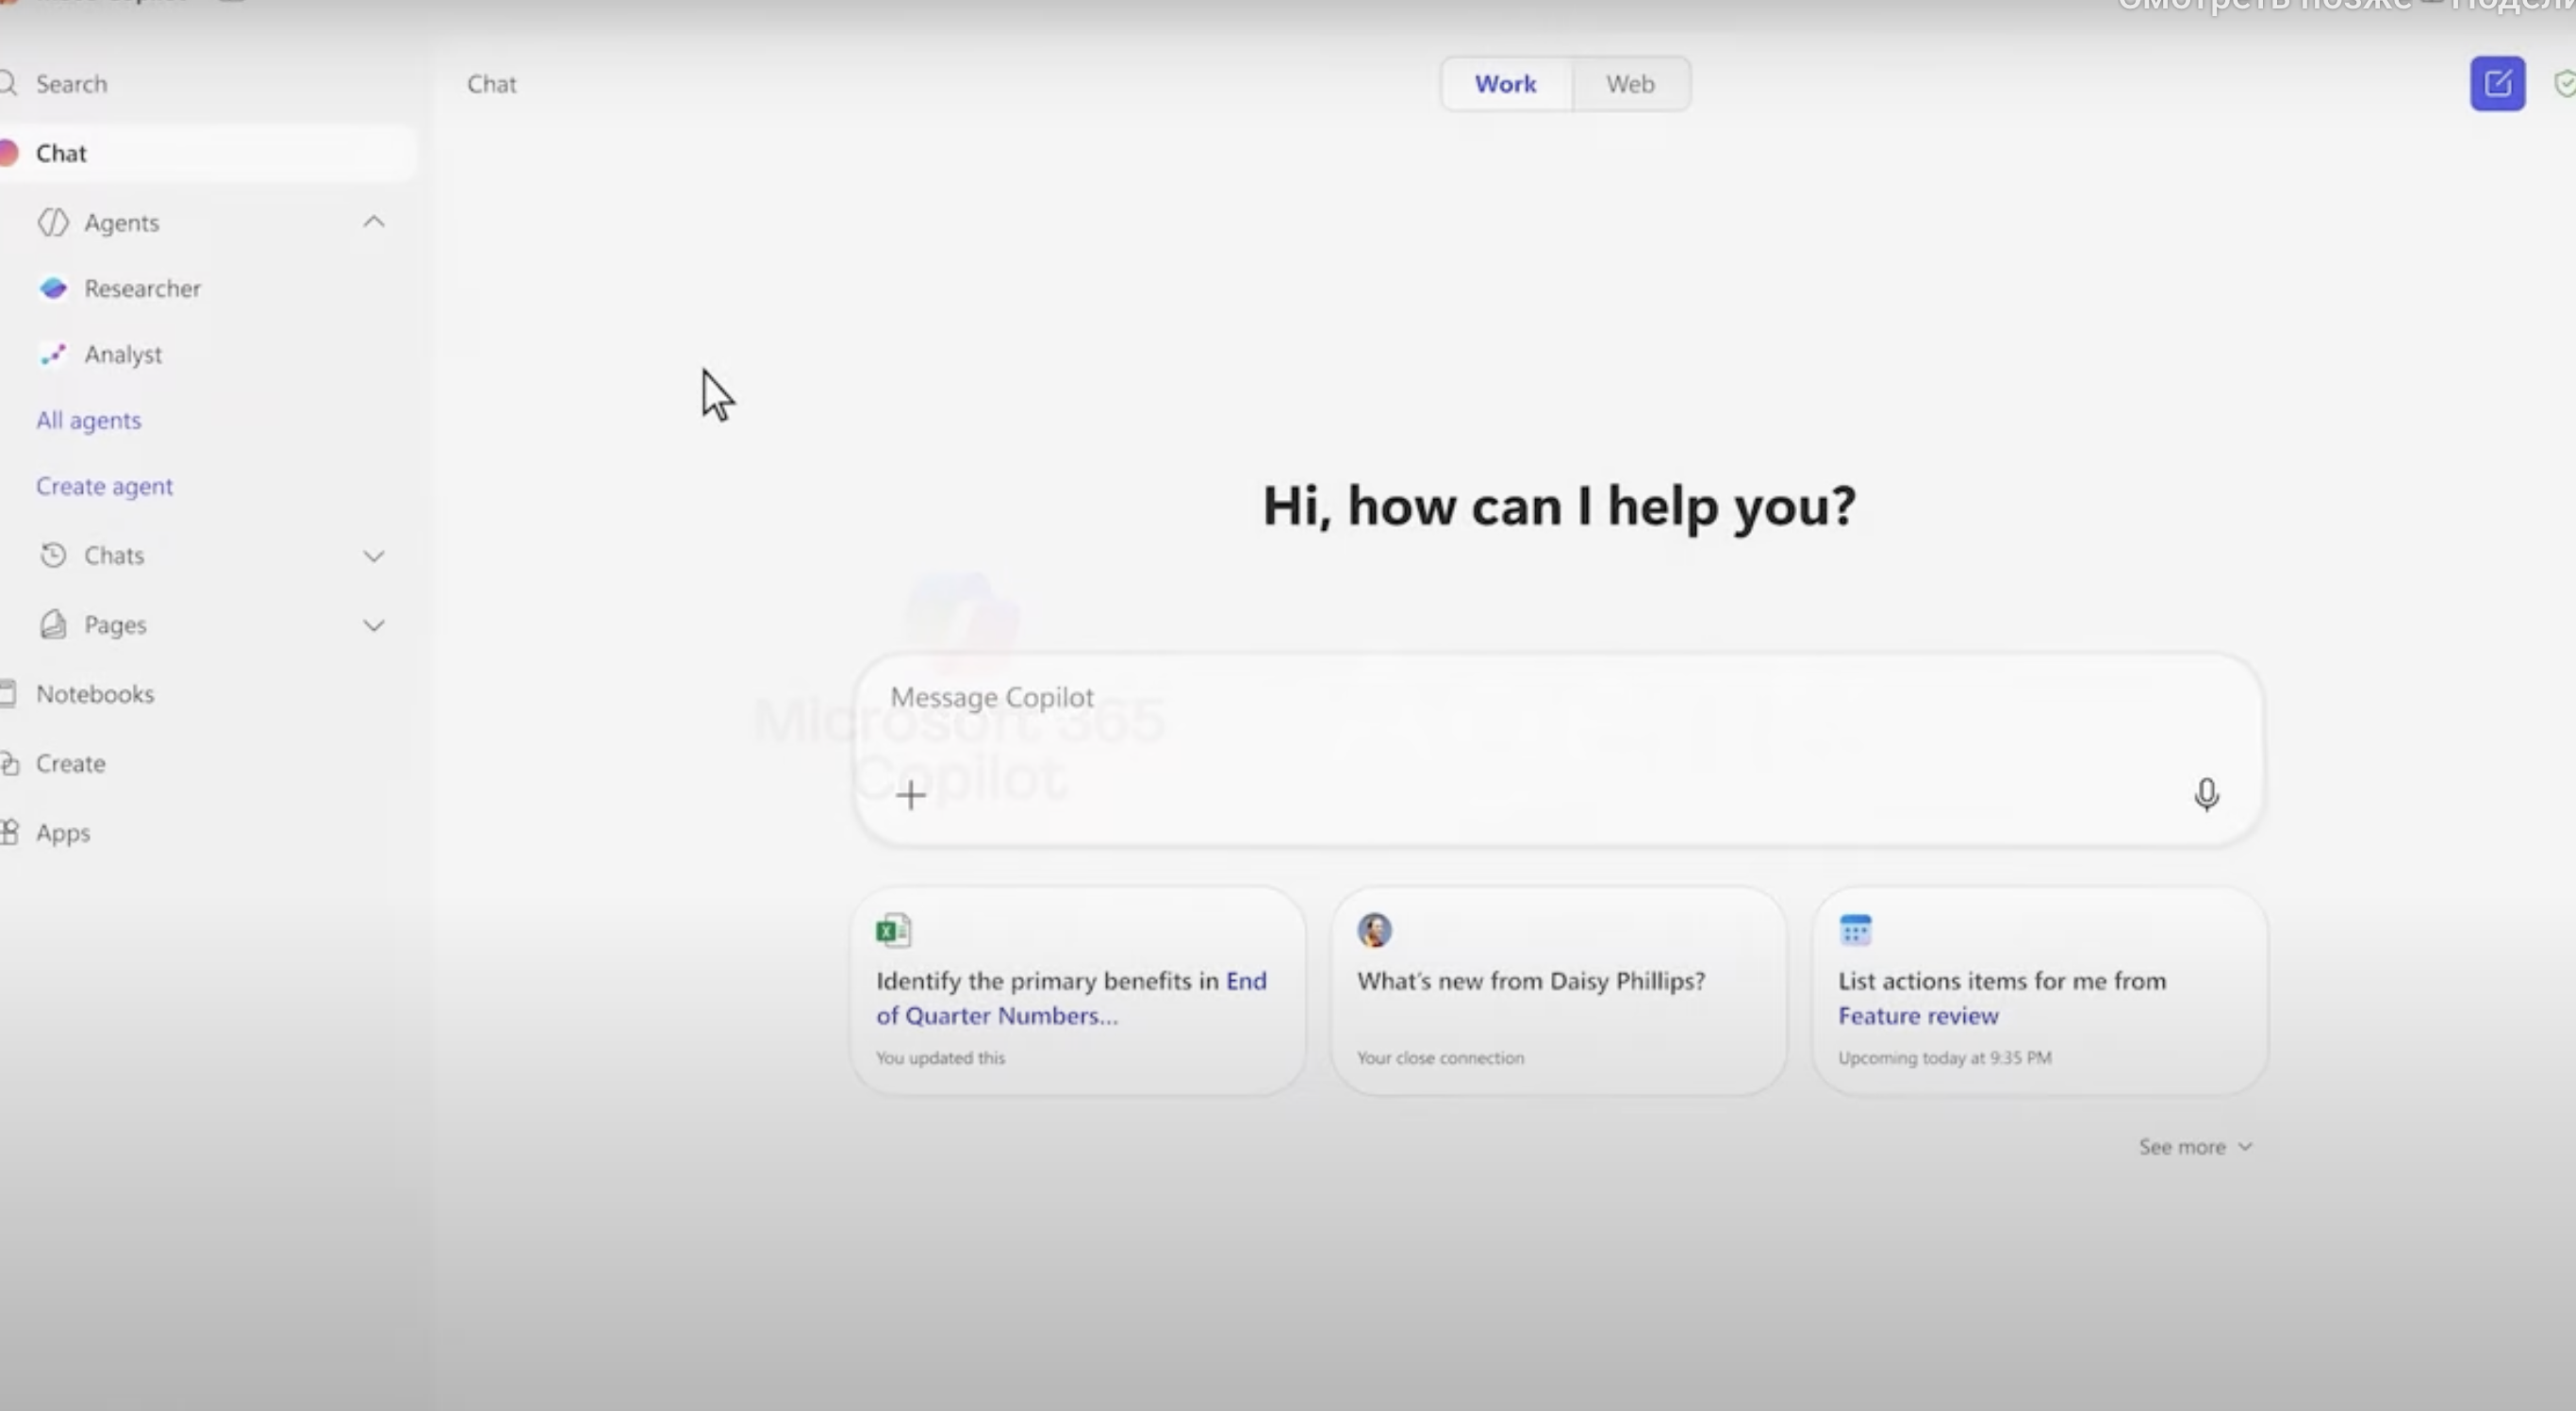Click the plus attach icon
Viewport: 2576px width, 1411px height.
pos(910,795)
